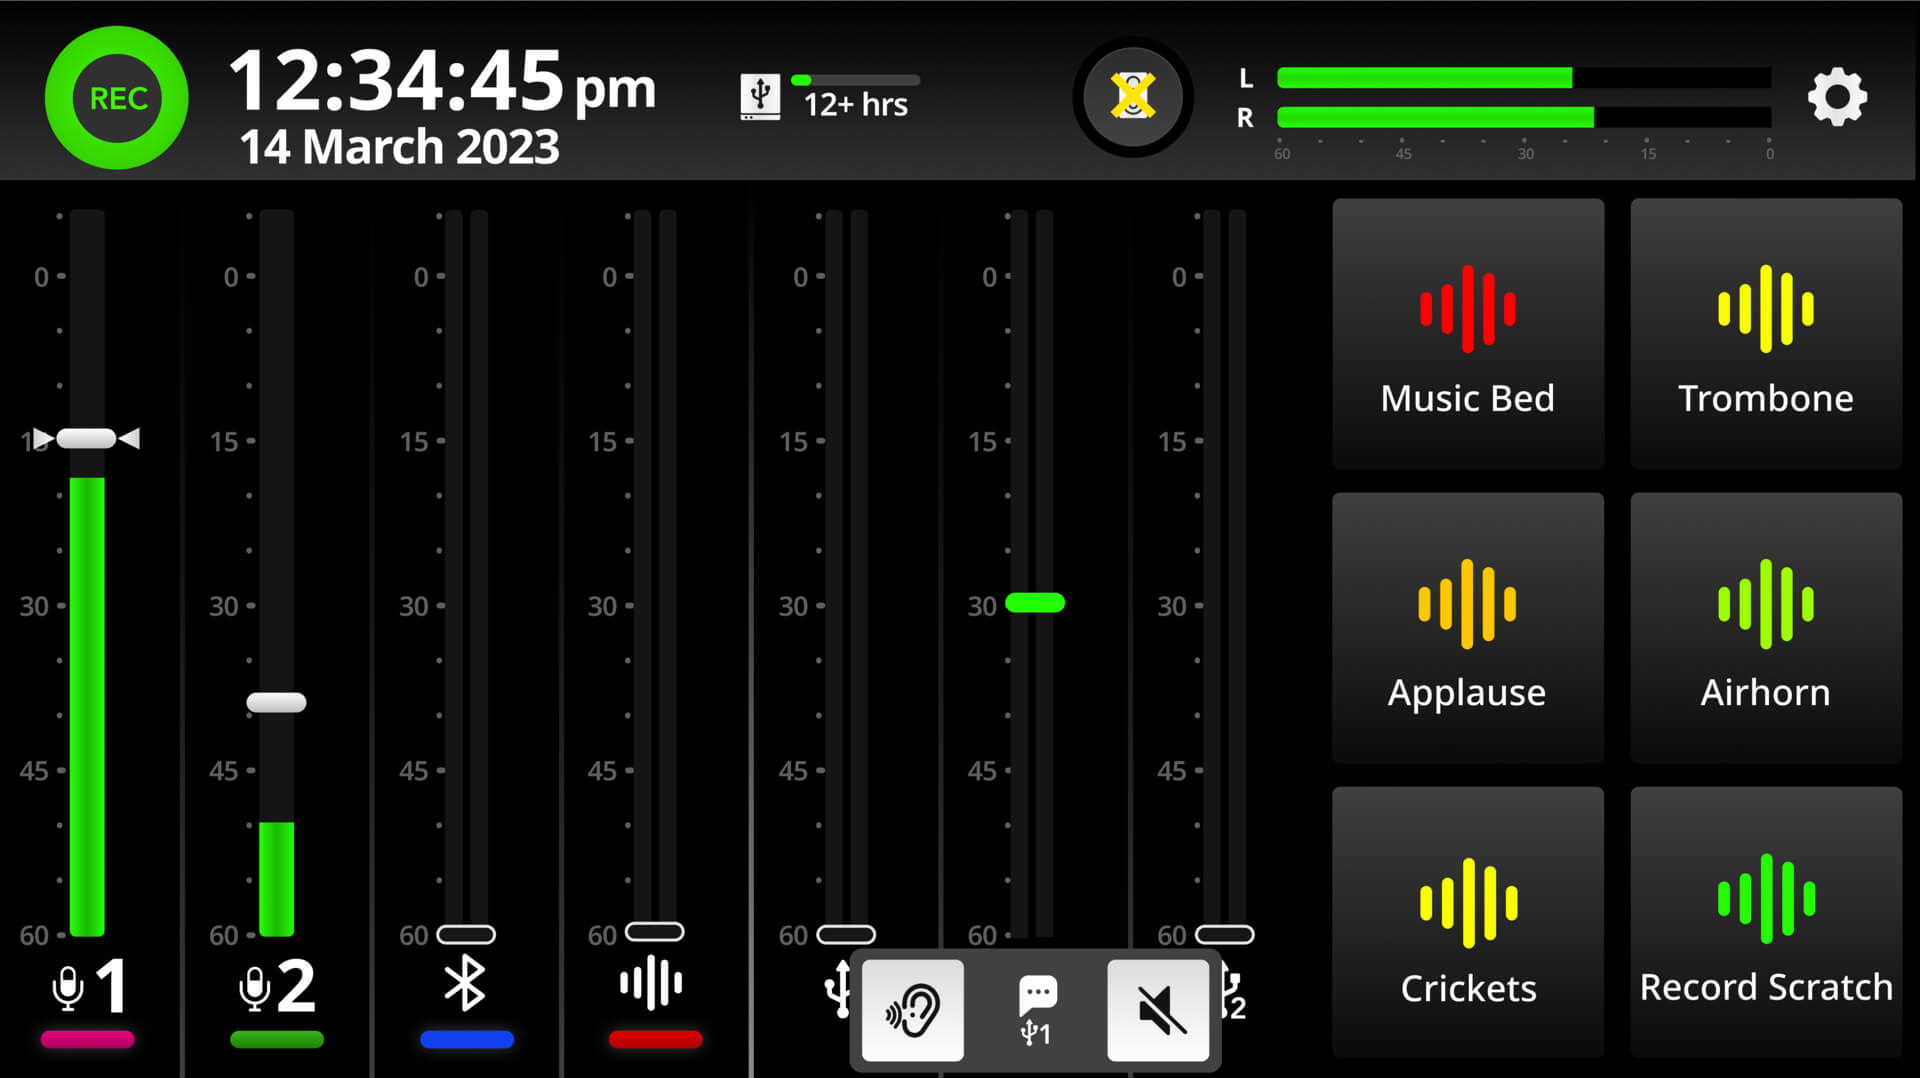Fire the Airhorn sound pad

(1765, 628)
